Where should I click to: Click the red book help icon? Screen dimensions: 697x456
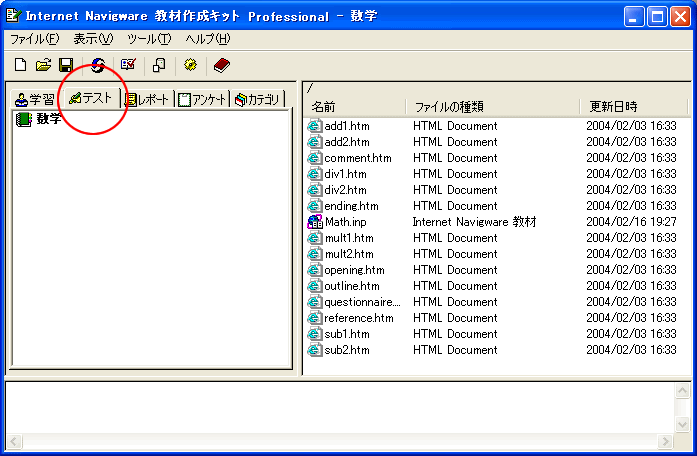[x=221, y=65]
